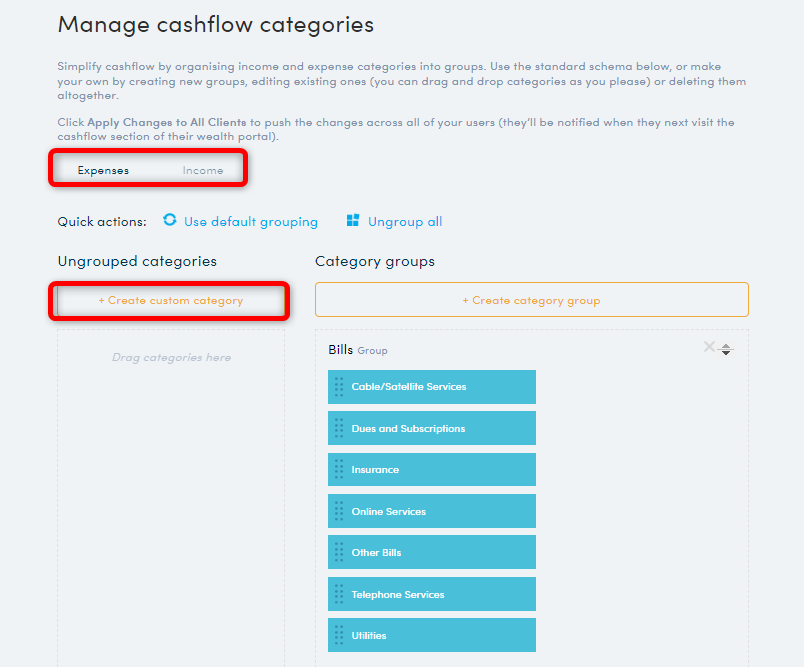Click the Quick actions label
Image resolution: width=804 pixels, height=667 pixels.
click(x=102, y=221)
